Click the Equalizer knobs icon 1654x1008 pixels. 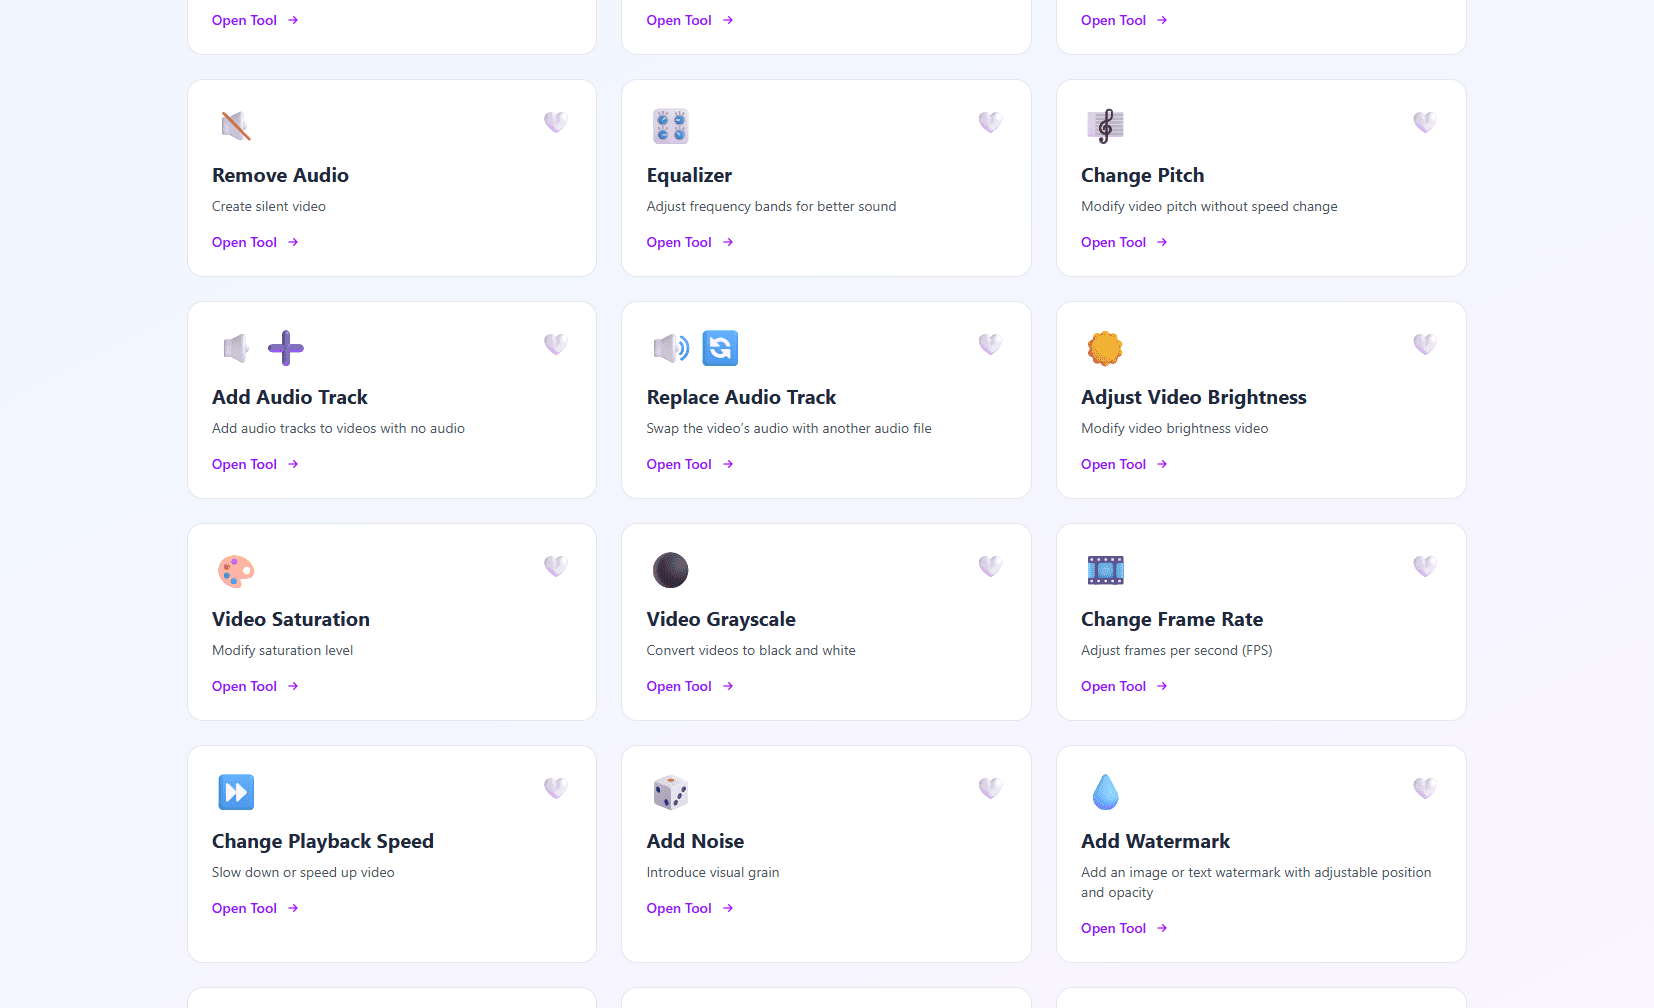[x=670, y=126]
